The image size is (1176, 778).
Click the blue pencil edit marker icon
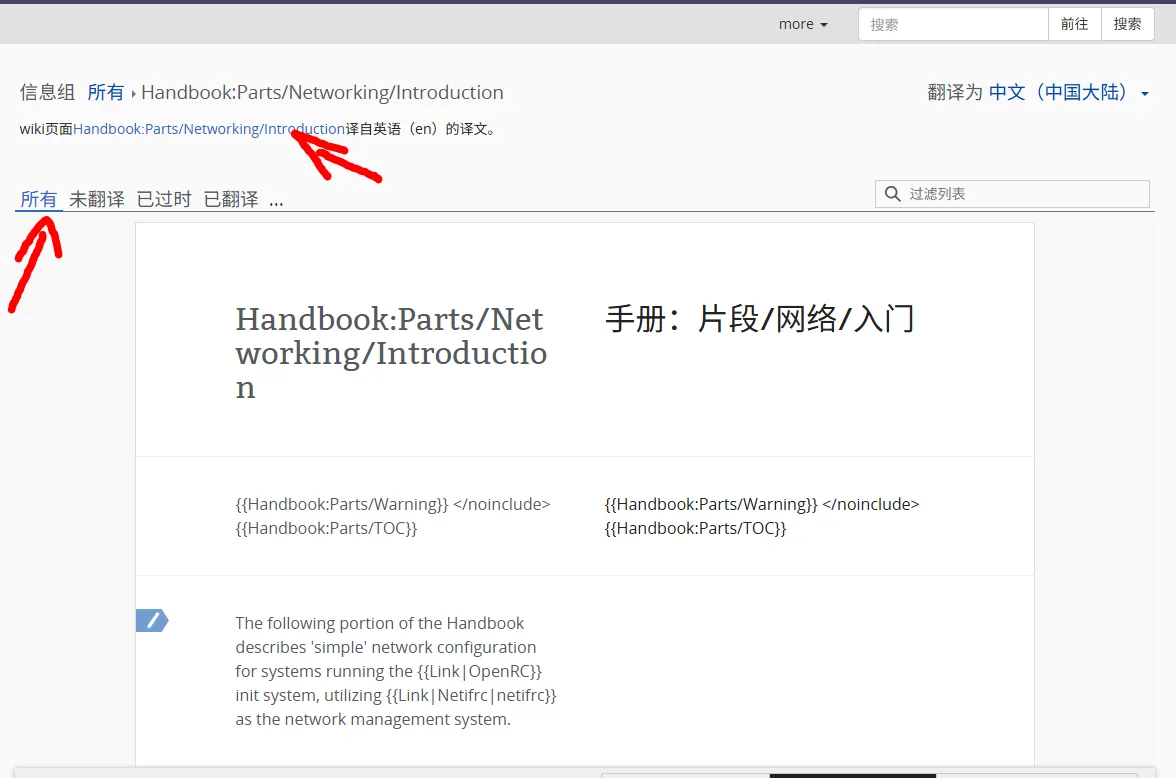152,620
